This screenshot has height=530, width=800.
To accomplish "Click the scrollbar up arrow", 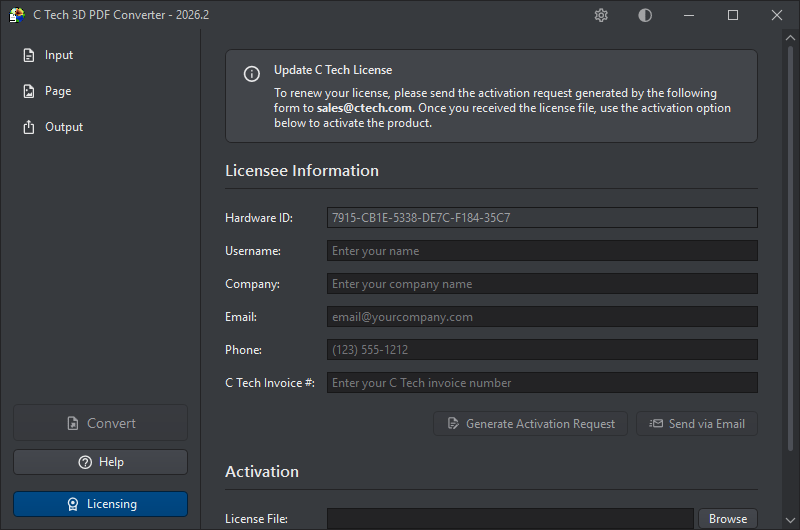I will [x=790, y=38].
